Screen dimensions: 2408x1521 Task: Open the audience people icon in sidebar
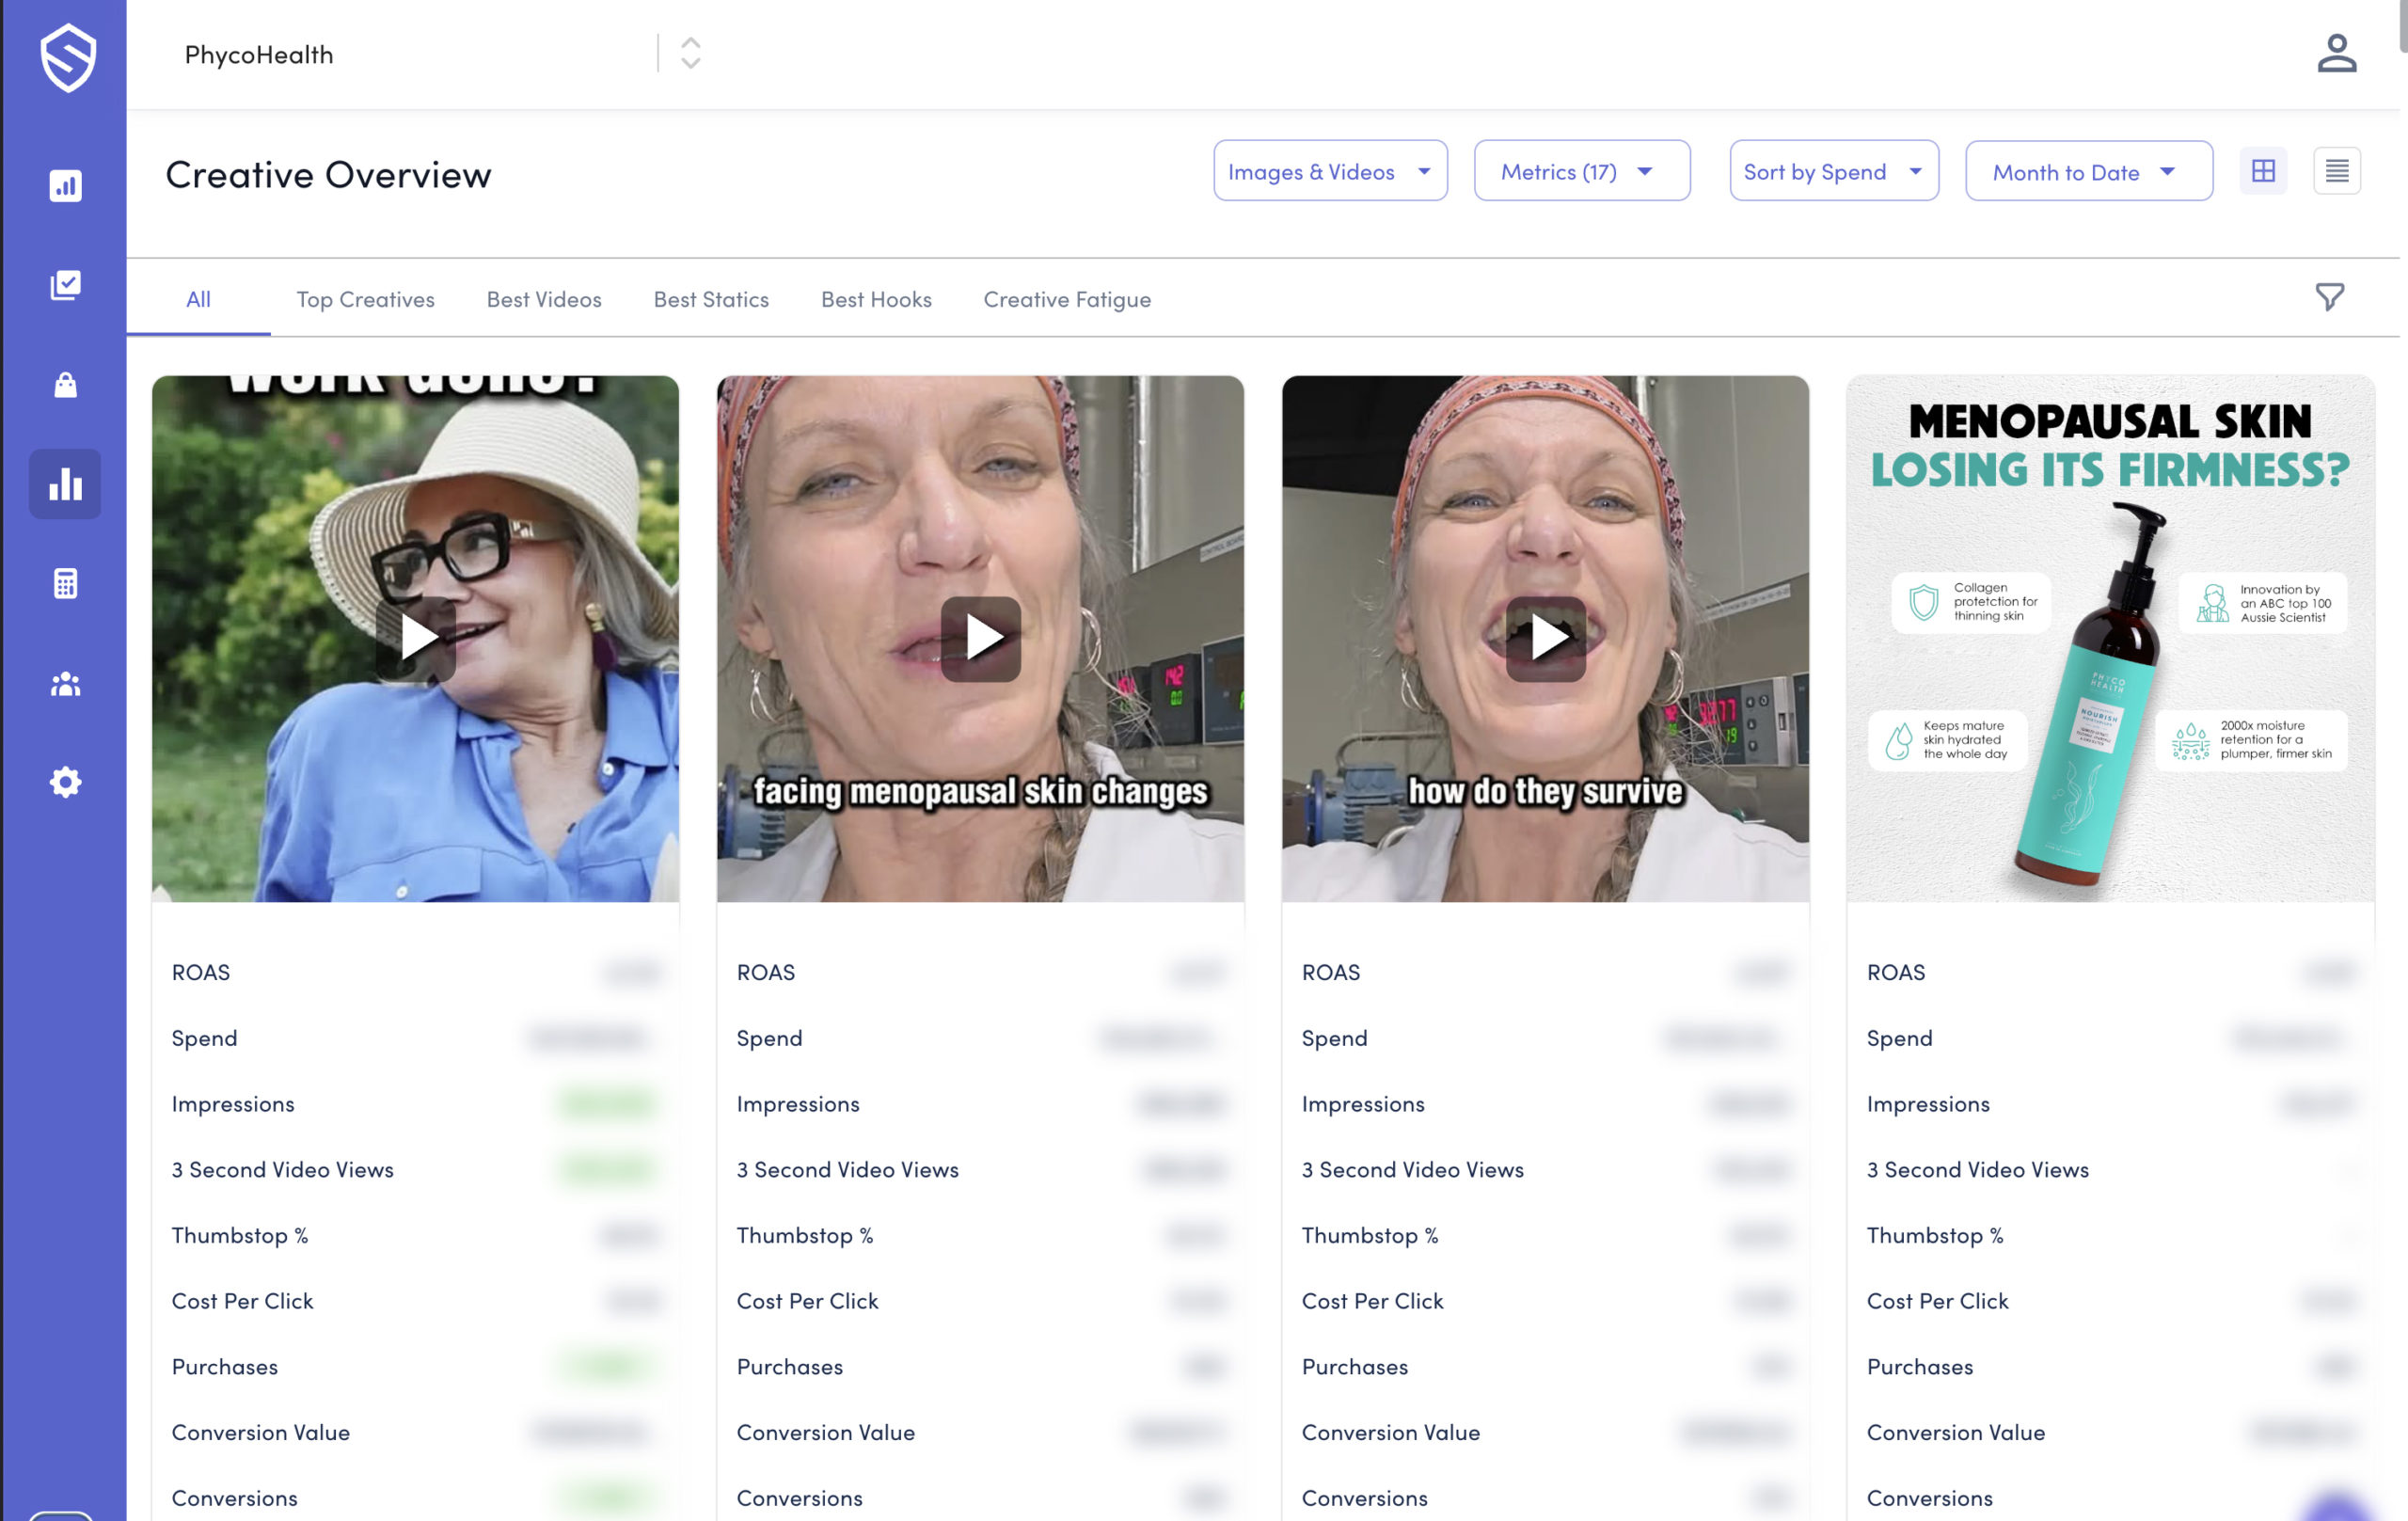[x=65, y=684]
